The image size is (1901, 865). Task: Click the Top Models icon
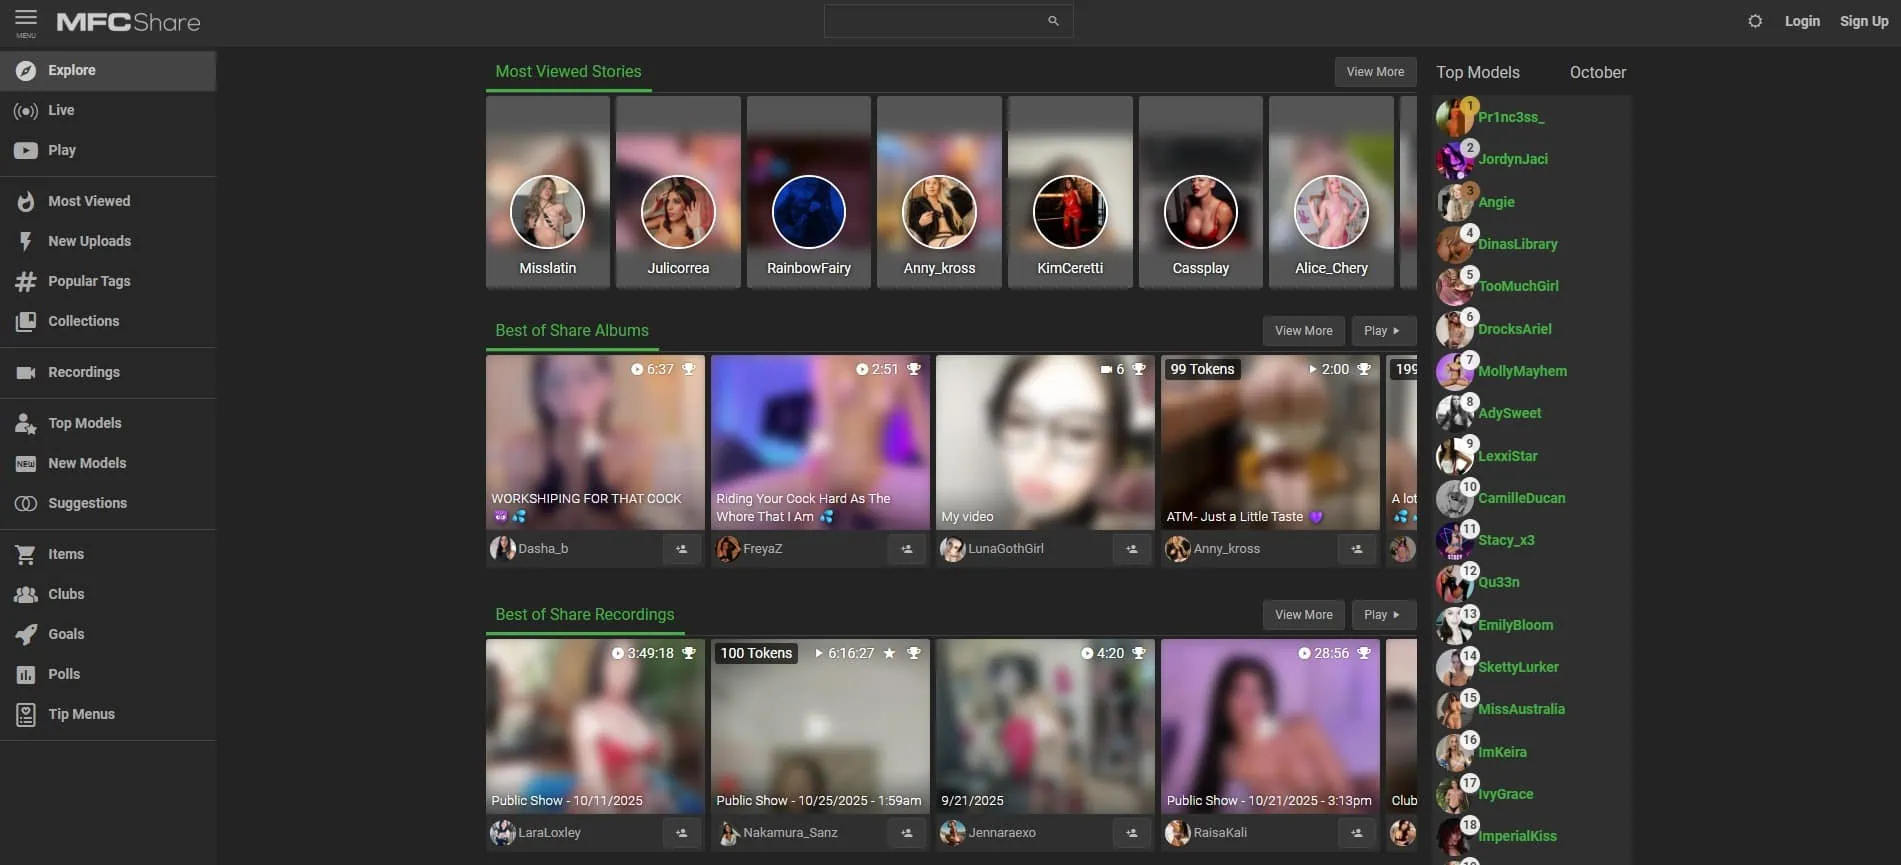26,423
